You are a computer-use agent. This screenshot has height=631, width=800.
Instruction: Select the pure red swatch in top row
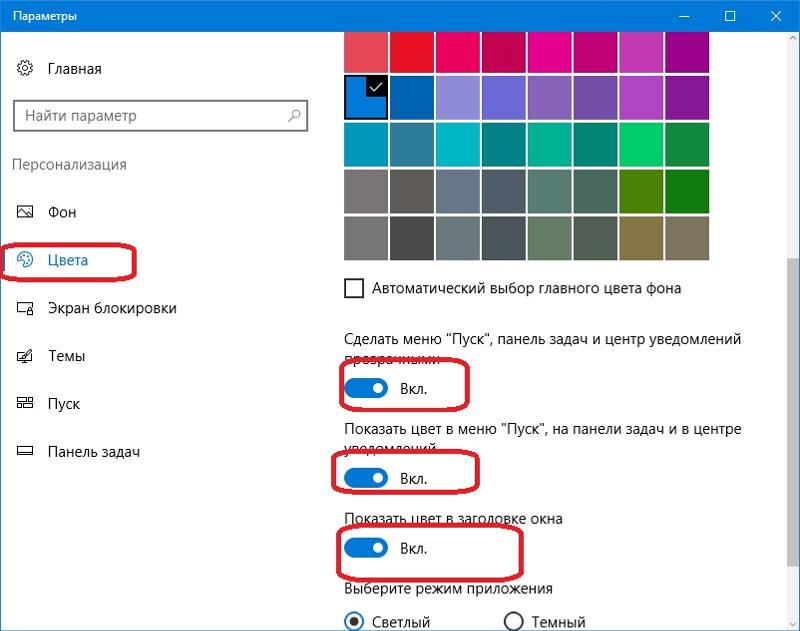tap(412, 52)
